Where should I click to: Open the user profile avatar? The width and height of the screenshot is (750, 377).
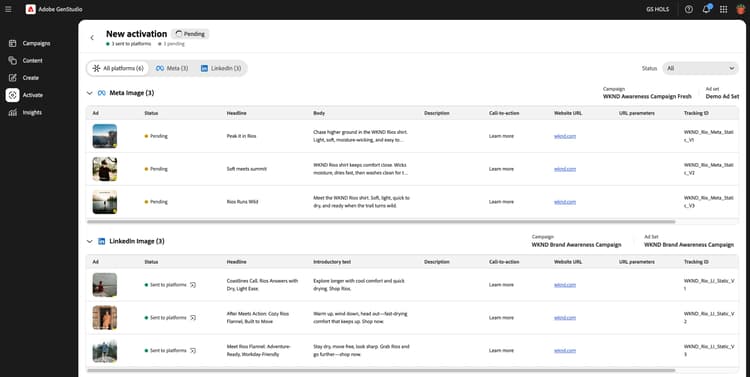coord(740,9)
